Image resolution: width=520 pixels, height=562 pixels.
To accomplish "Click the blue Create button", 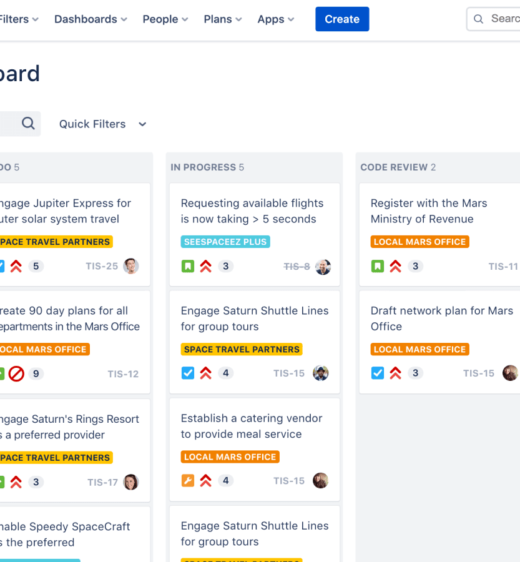I will coord(342,19).
